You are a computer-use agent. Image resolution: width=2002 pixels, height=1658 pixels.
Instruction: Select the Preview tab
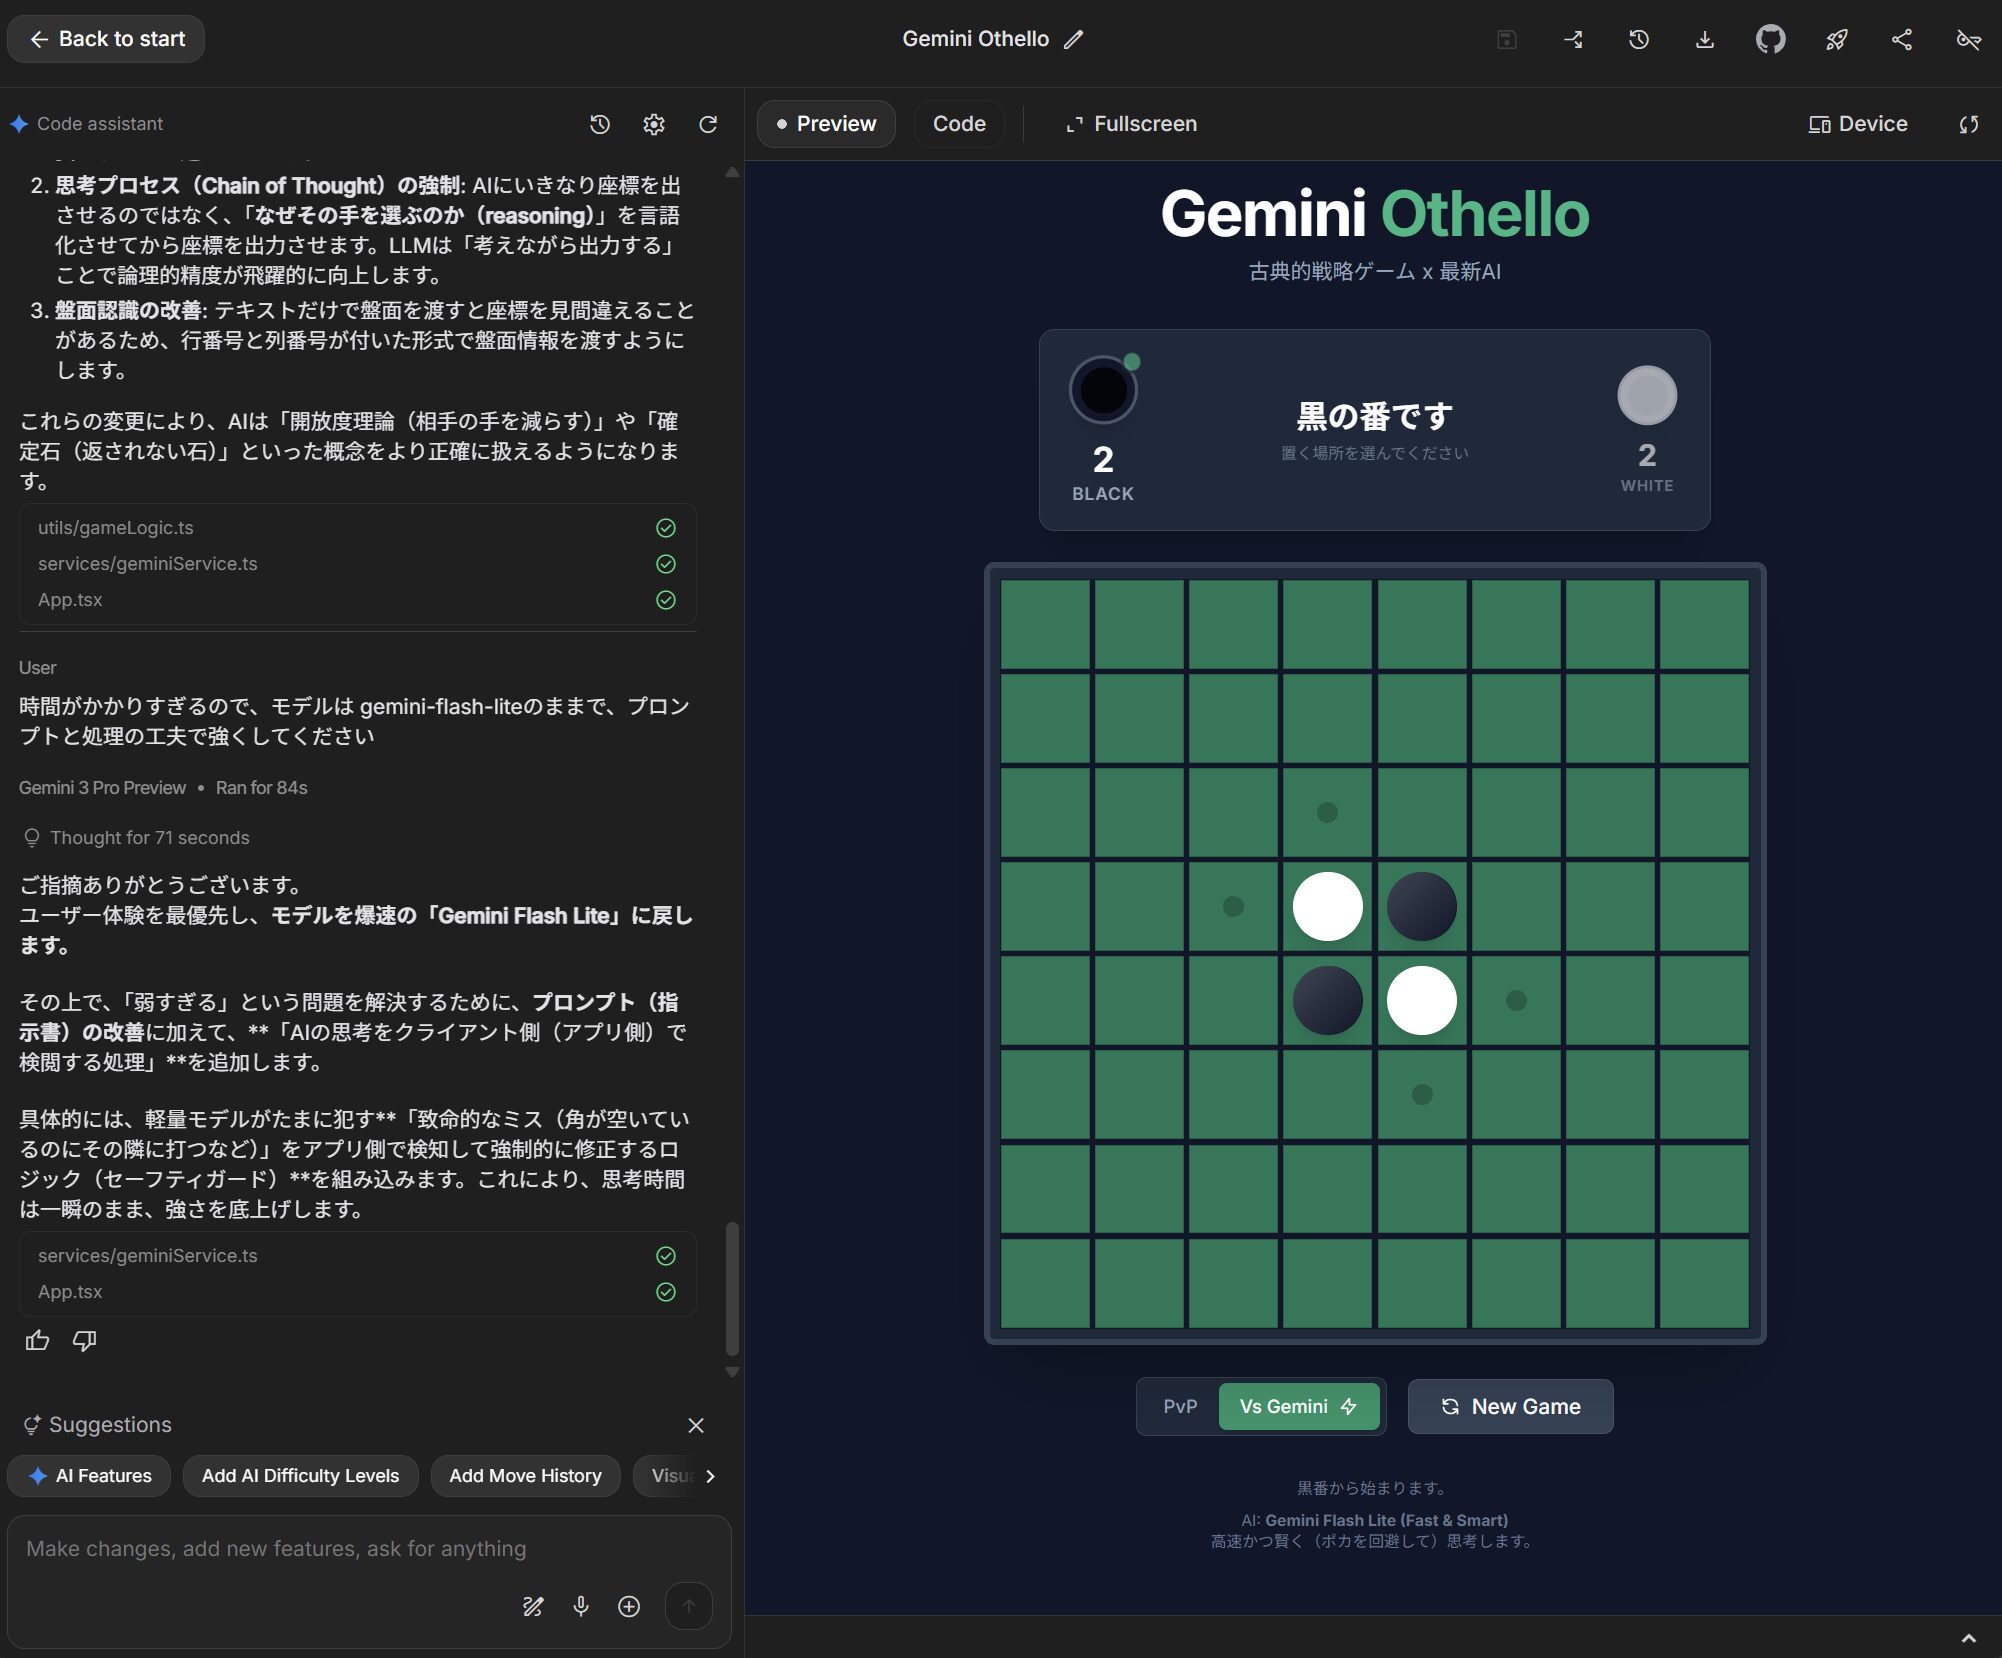826,124
